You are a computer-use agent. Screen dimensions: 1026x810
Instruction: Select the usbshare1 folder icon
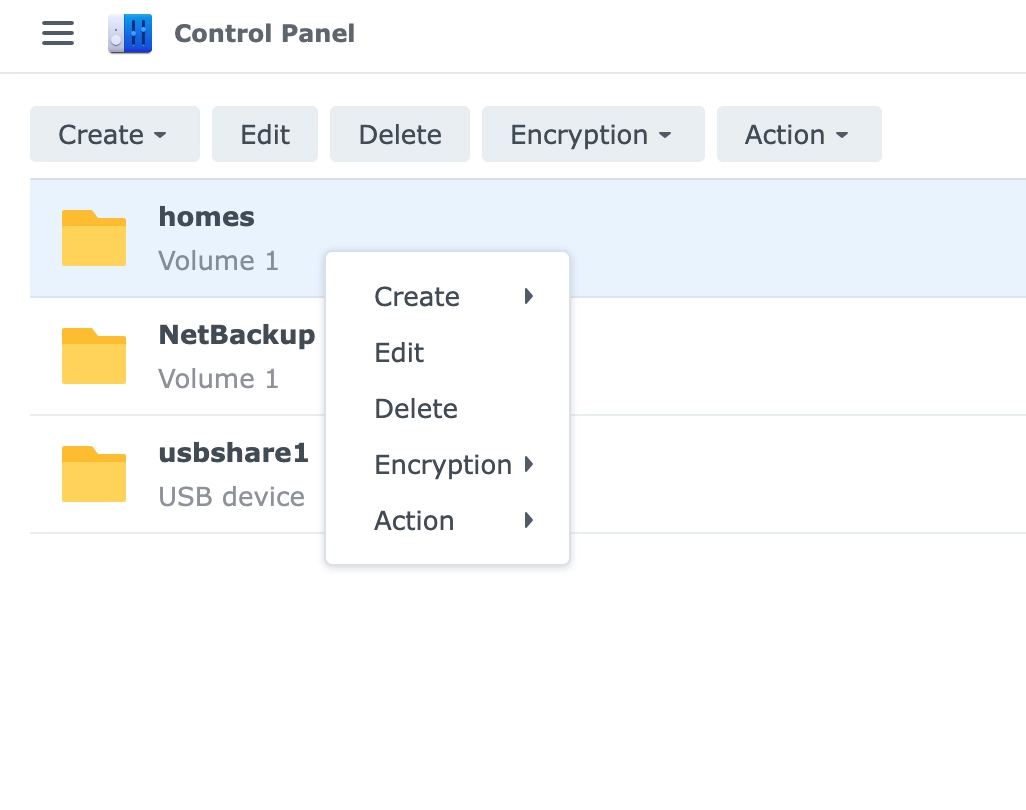point(94,474)
